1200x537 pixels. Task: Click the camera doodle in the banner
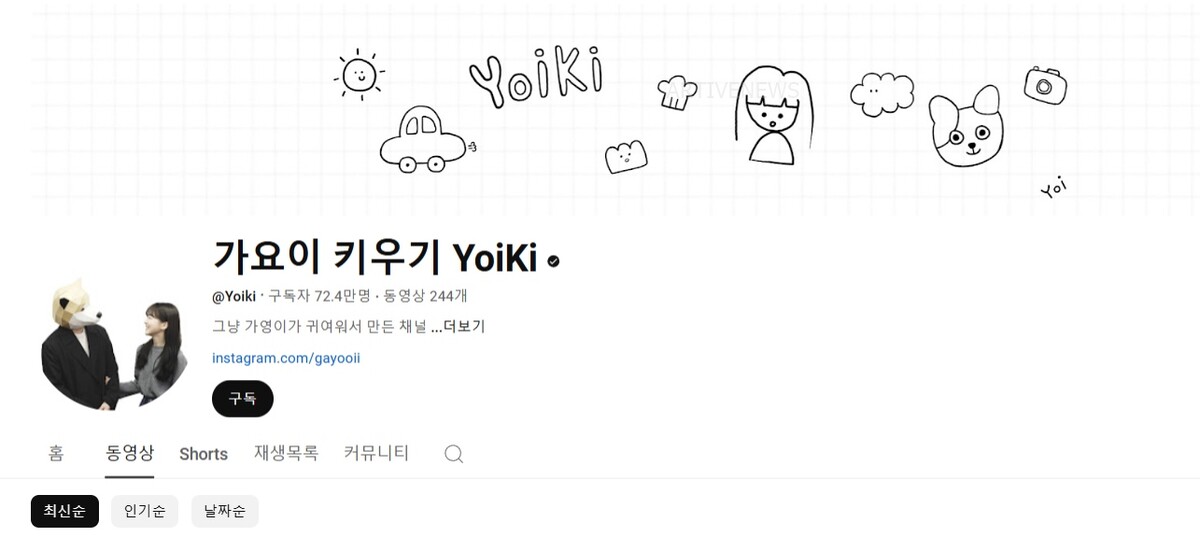(x=1045, y=86)
